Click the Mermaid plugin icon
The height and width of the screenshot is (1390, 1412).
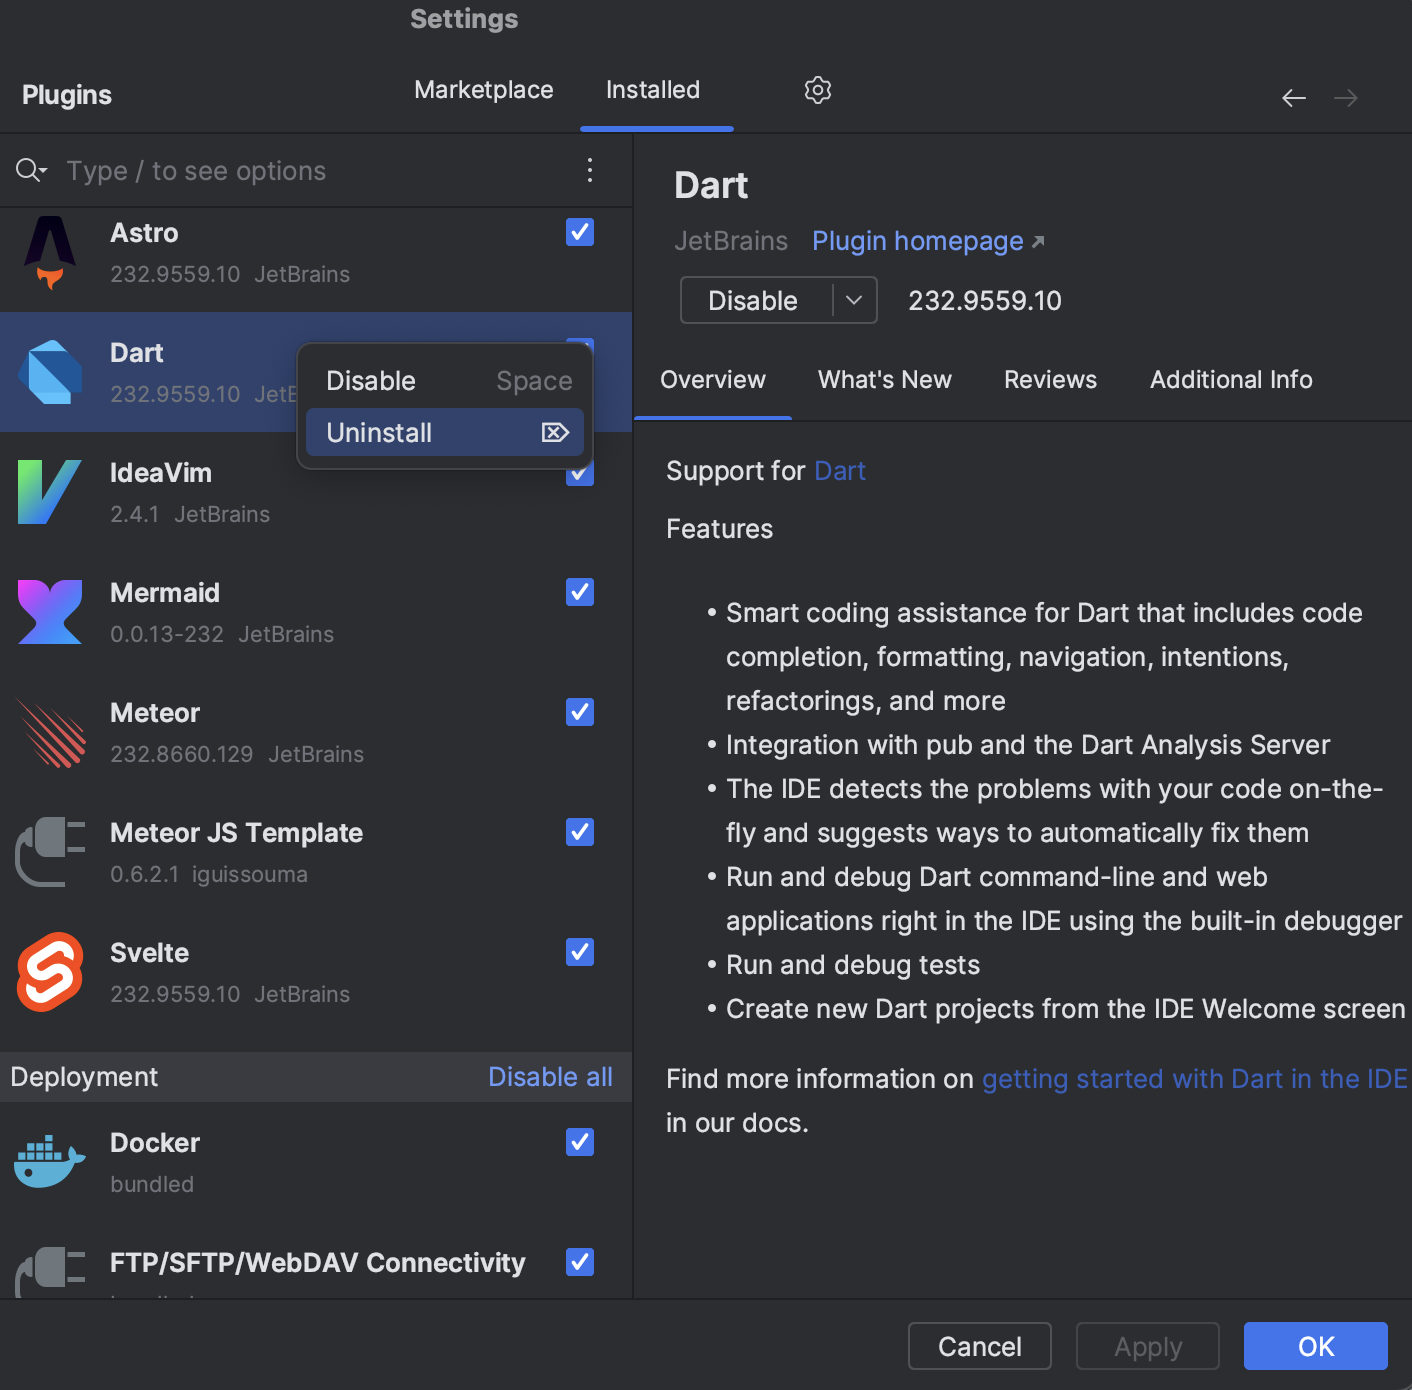49,612
